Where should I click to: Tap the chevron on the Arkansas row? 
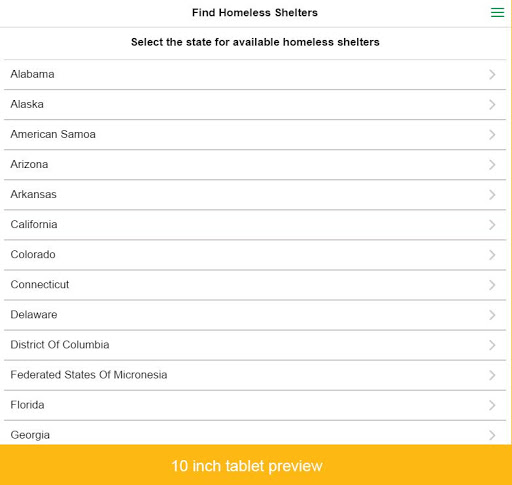click(x=492, y=195)
